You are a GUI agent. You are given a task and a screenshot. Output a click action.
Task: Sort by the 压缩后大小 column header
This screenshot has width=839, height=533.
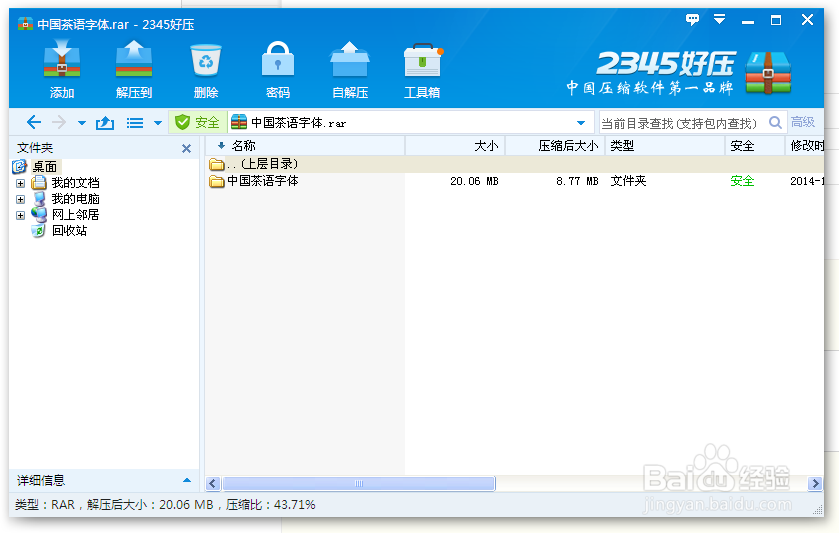click(555, 146)
